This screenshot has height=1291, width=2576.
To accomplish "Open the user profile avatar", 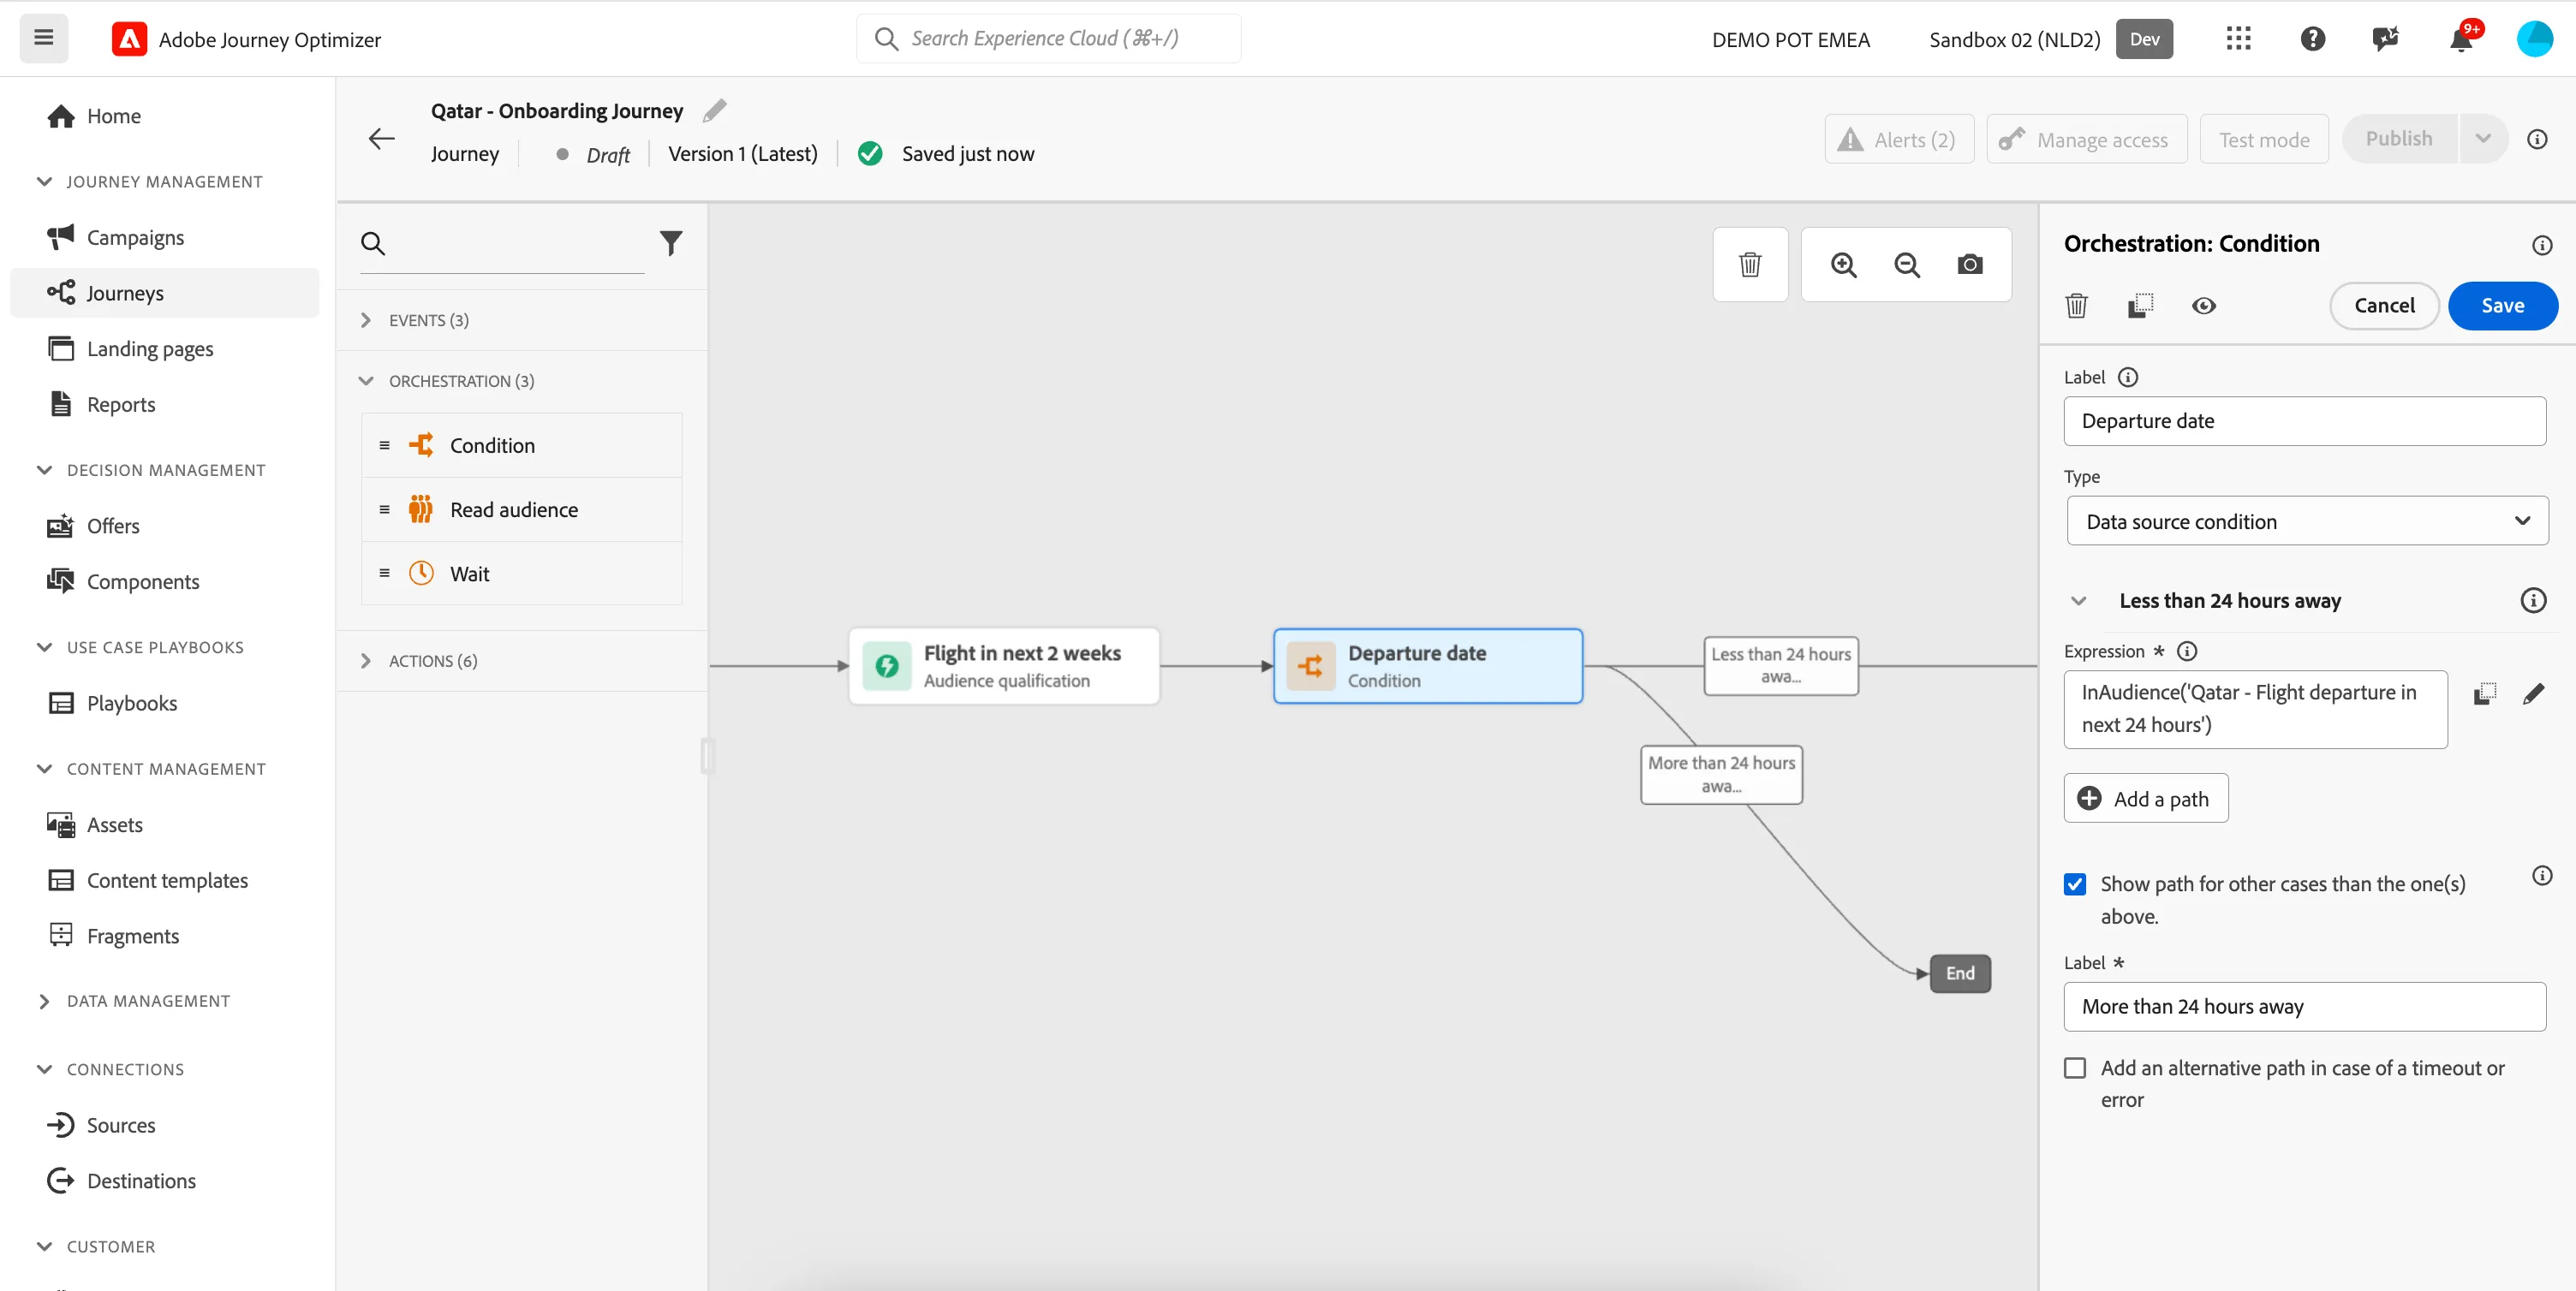I will tap(2534, 39).
